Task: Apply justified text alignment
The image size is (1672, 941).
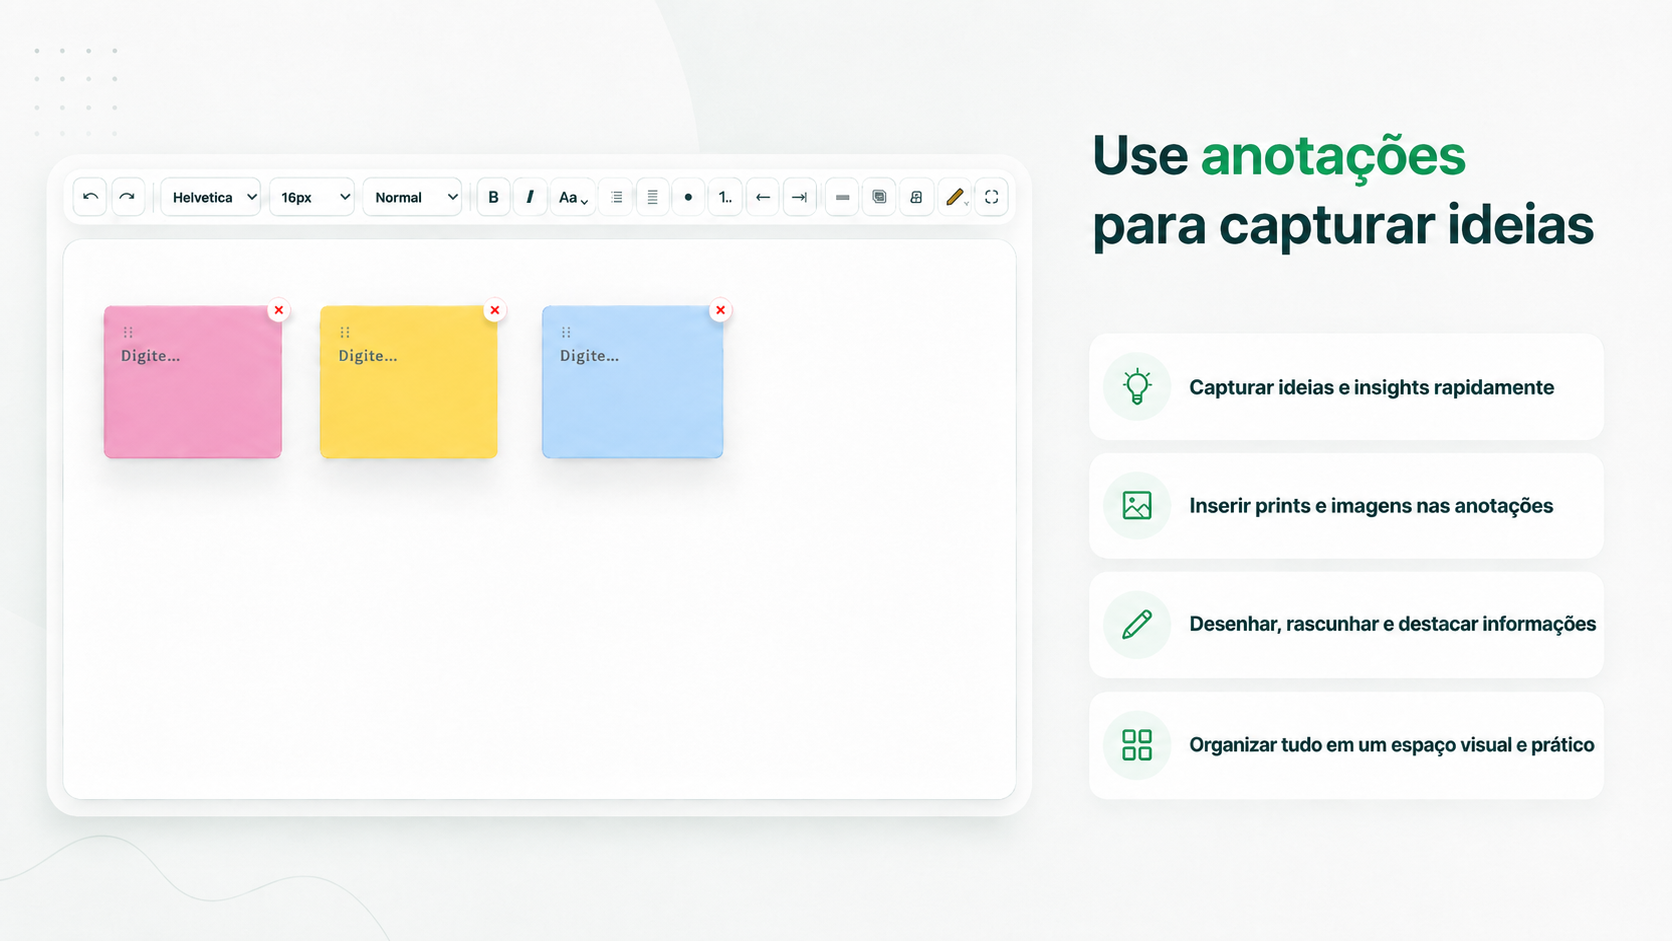Action: coord(652,197)
